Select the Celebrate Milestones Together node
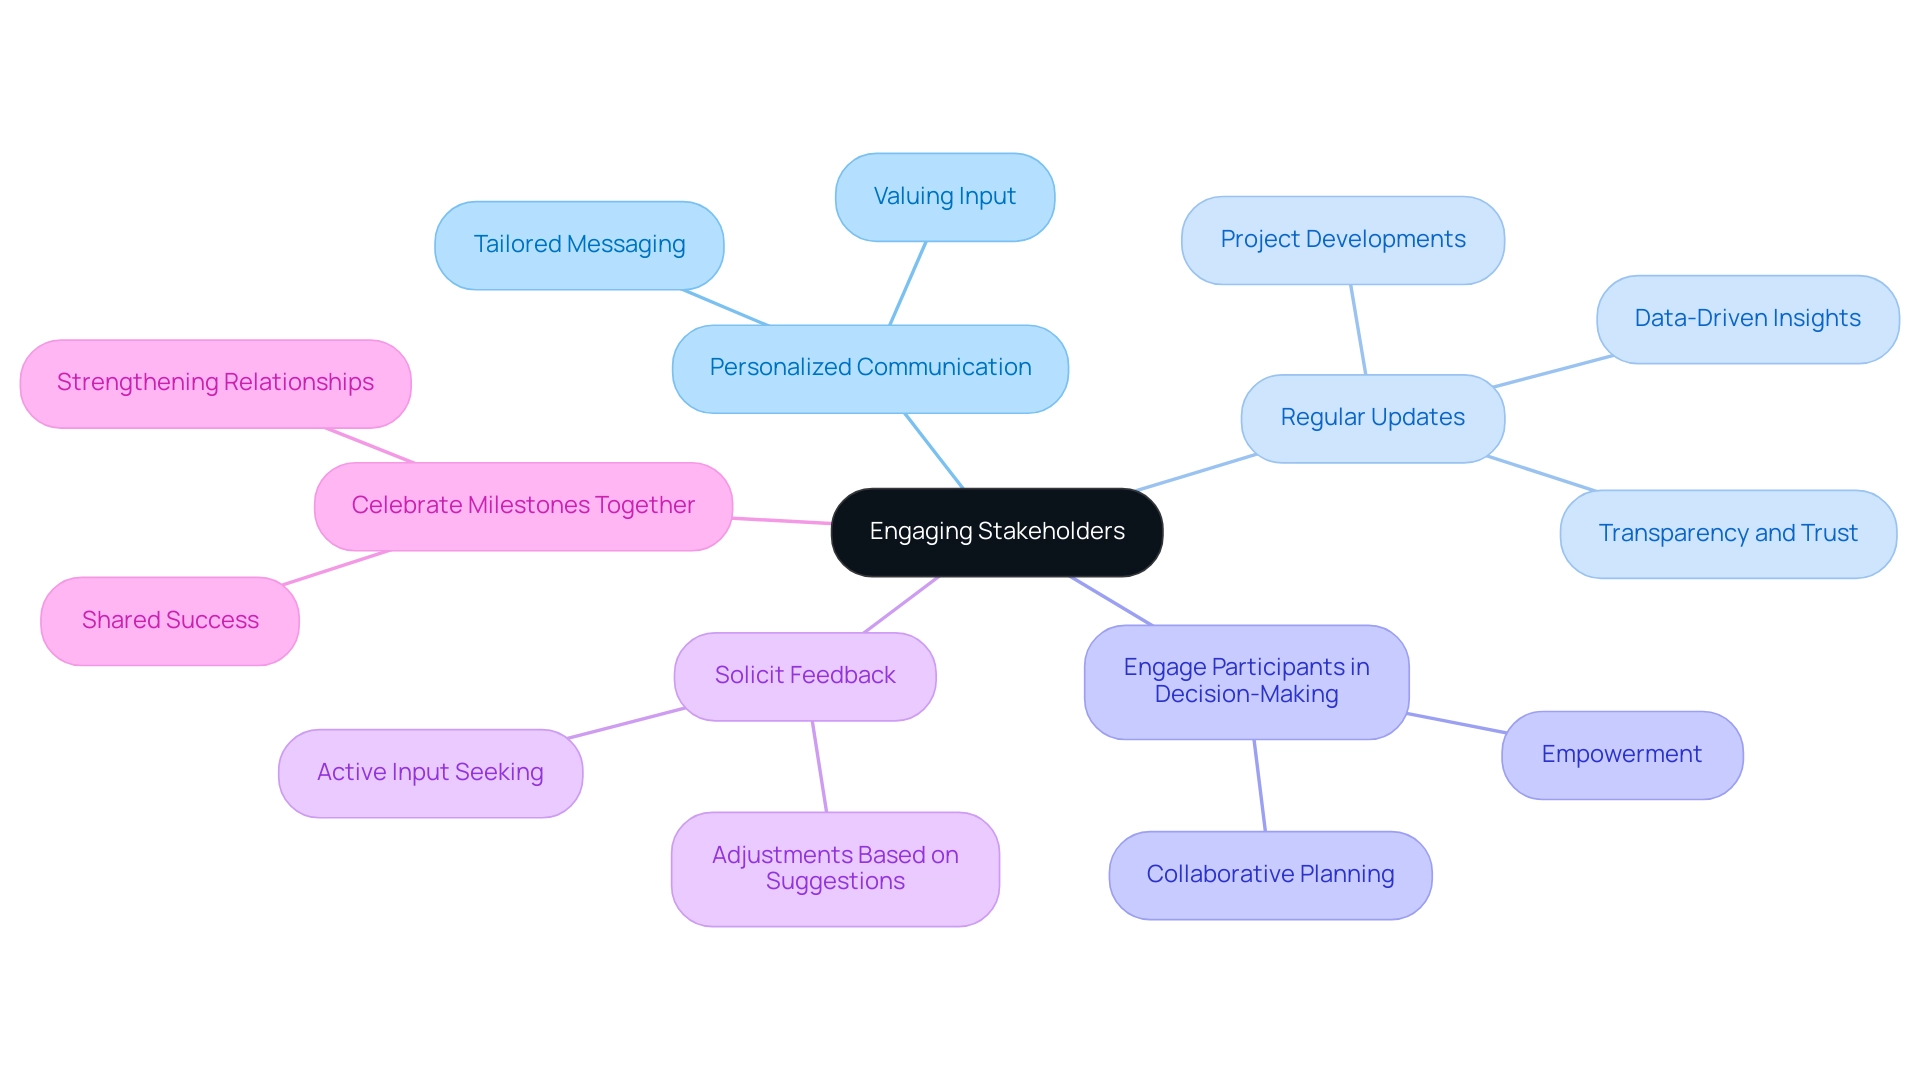1920x1083 pixels. (x=524, y=504)
